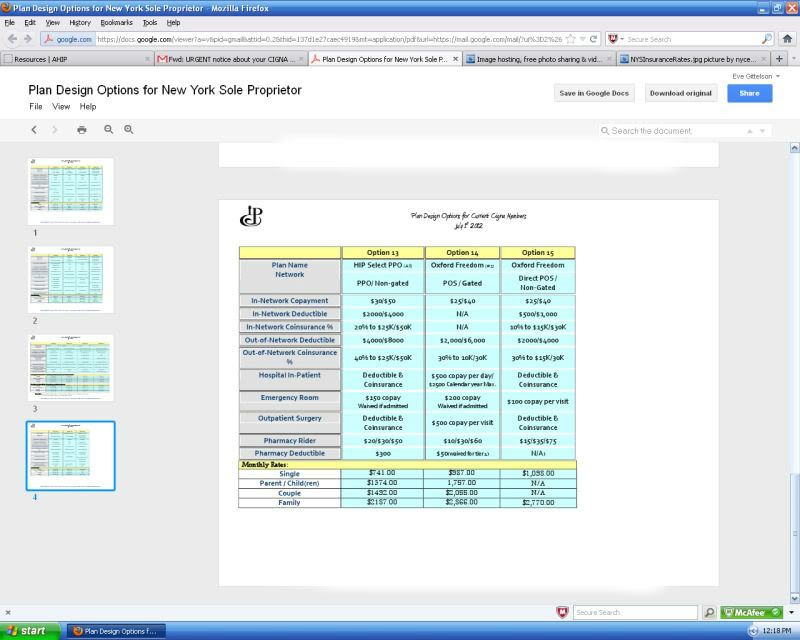800x640 pixels.
Task: Click the Option 13 column header
Action: tap(383, 252)
